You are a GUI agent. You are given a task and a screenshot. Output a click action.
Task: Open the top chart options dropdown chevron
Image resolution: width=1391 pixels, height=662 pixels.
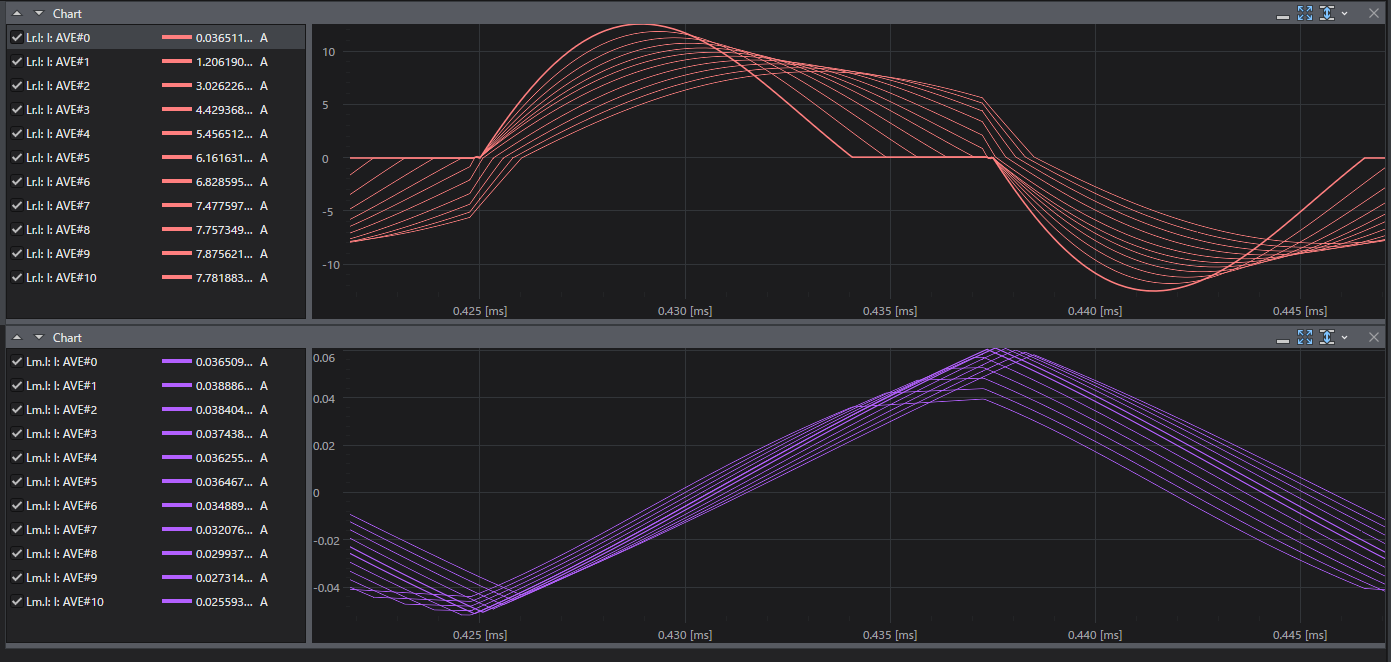coord(1345,14)
